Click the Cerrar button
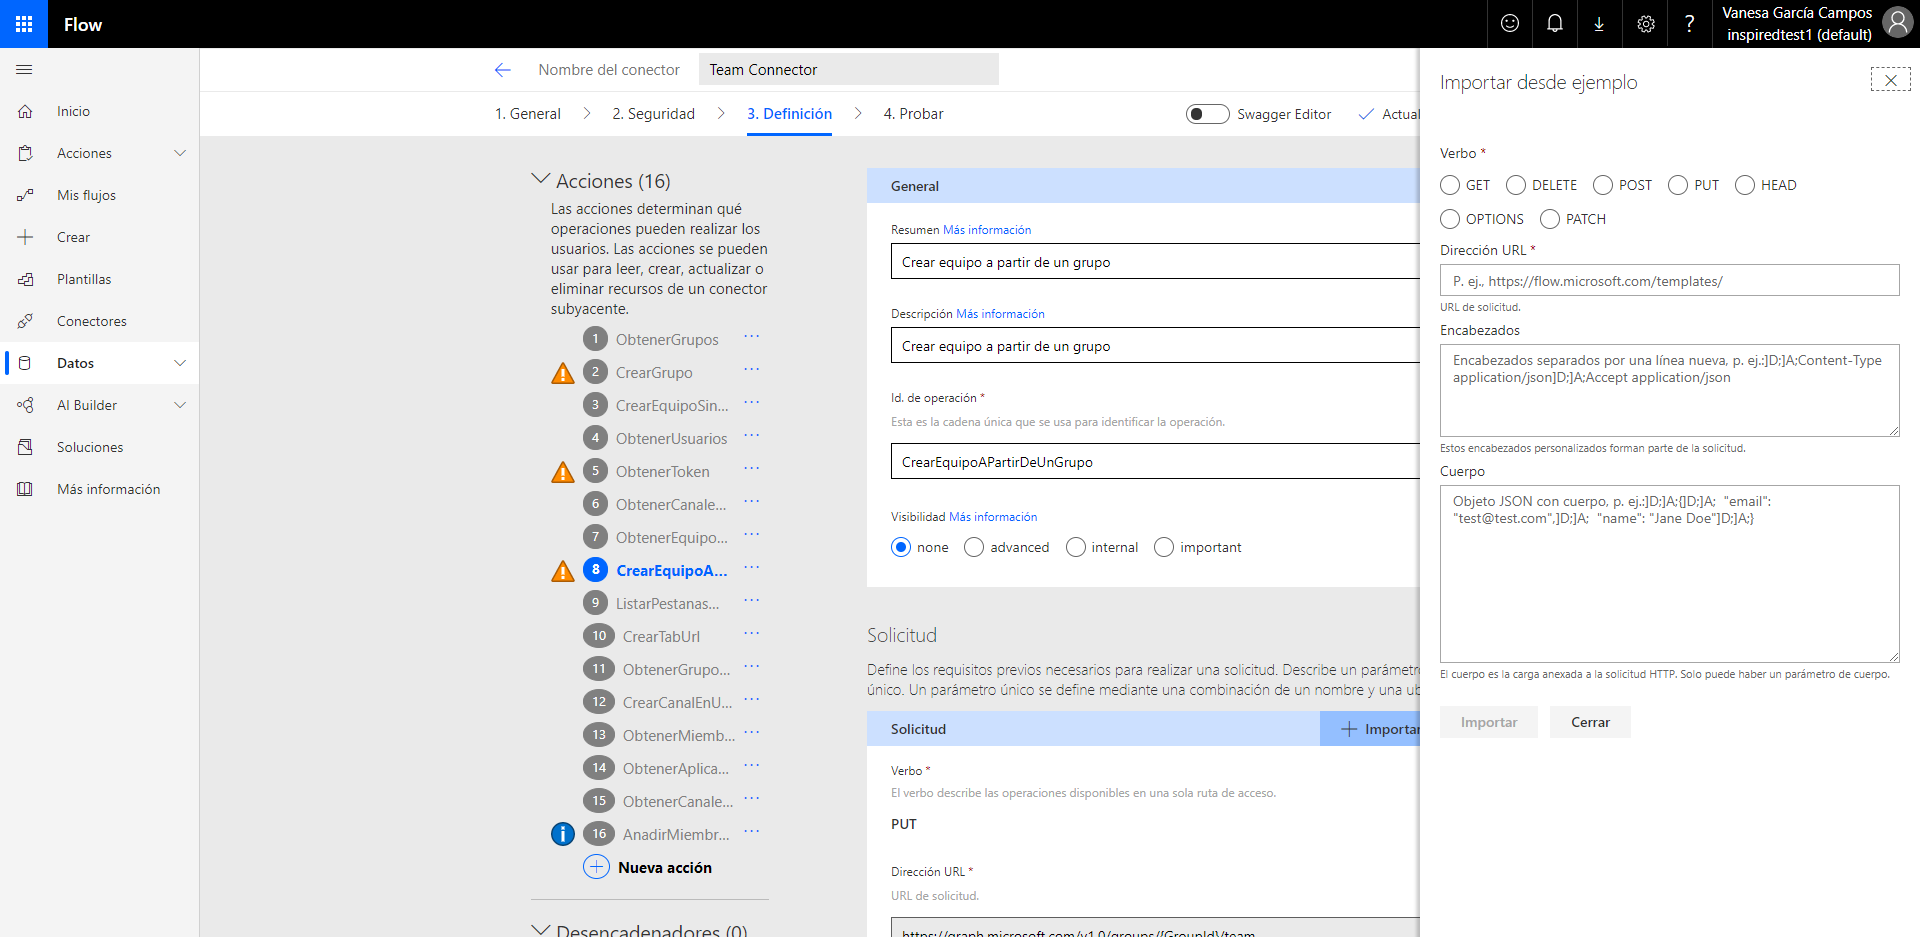This screenshot has width=1920, height=937. (1589, 722)
